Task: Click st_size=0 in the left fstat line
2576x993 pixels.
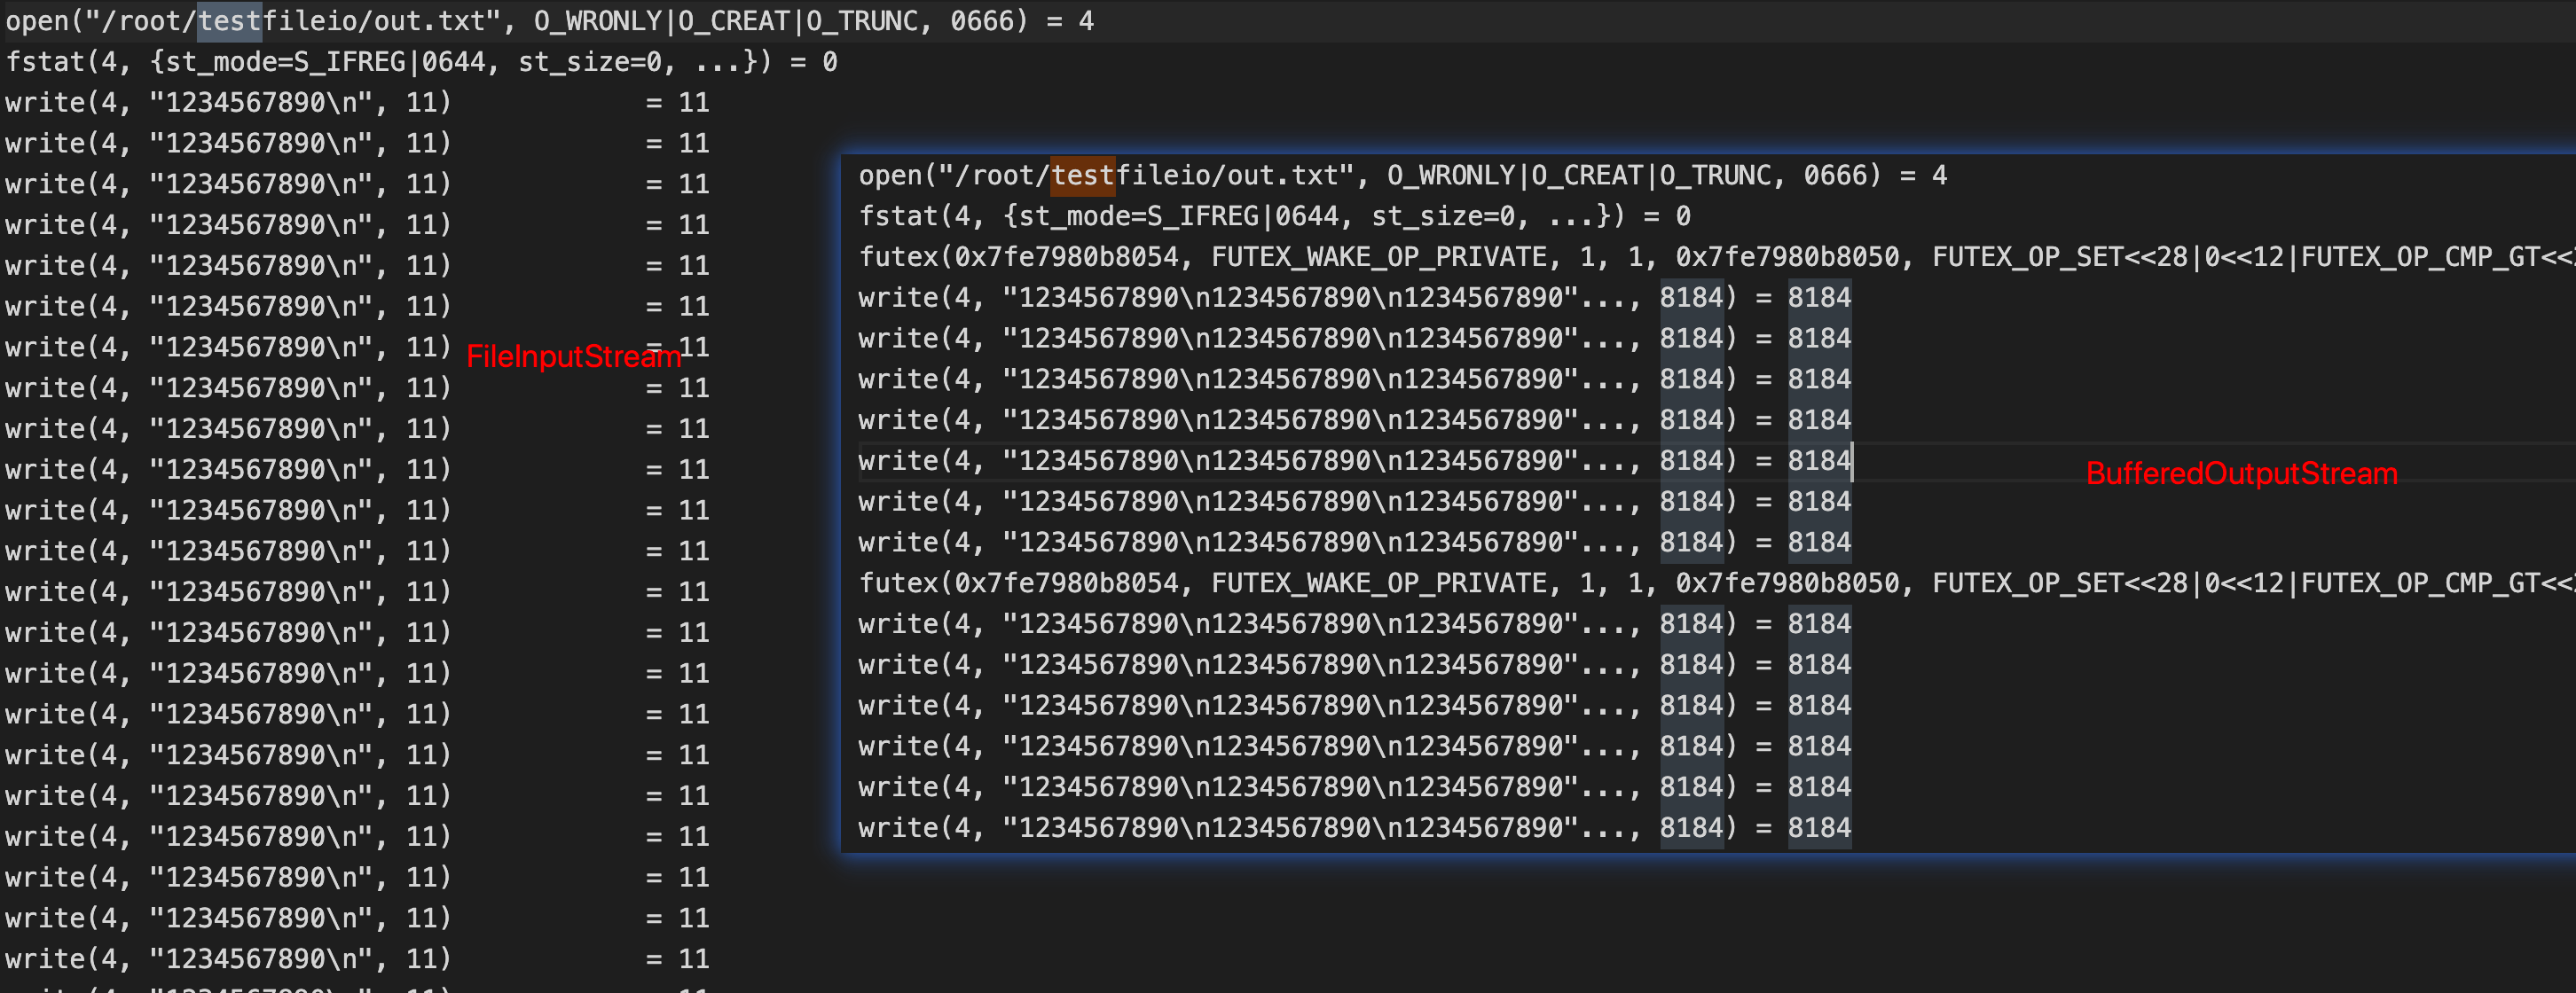Action: 590,62
